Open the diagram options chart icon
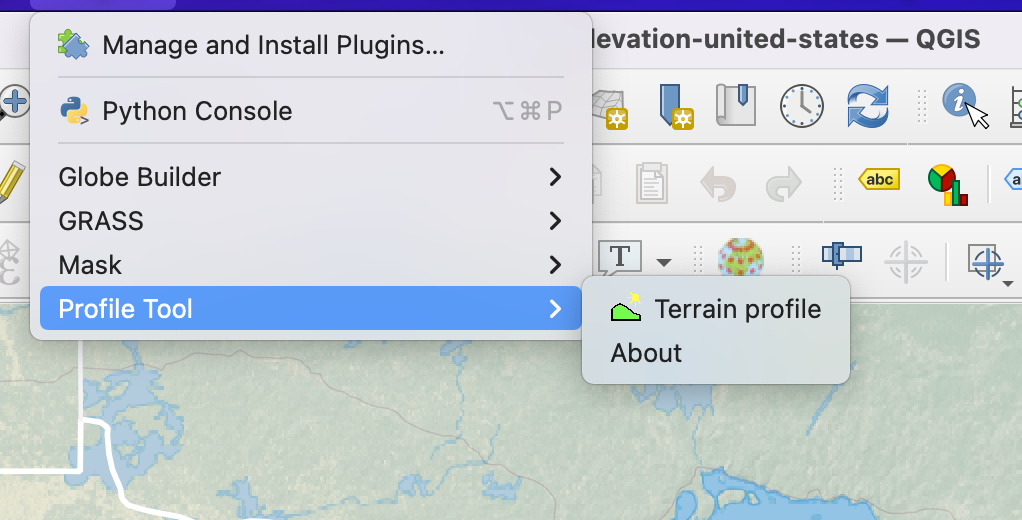Image resolution: width=1022 pixels, height=520 pixels. point(947,185)
